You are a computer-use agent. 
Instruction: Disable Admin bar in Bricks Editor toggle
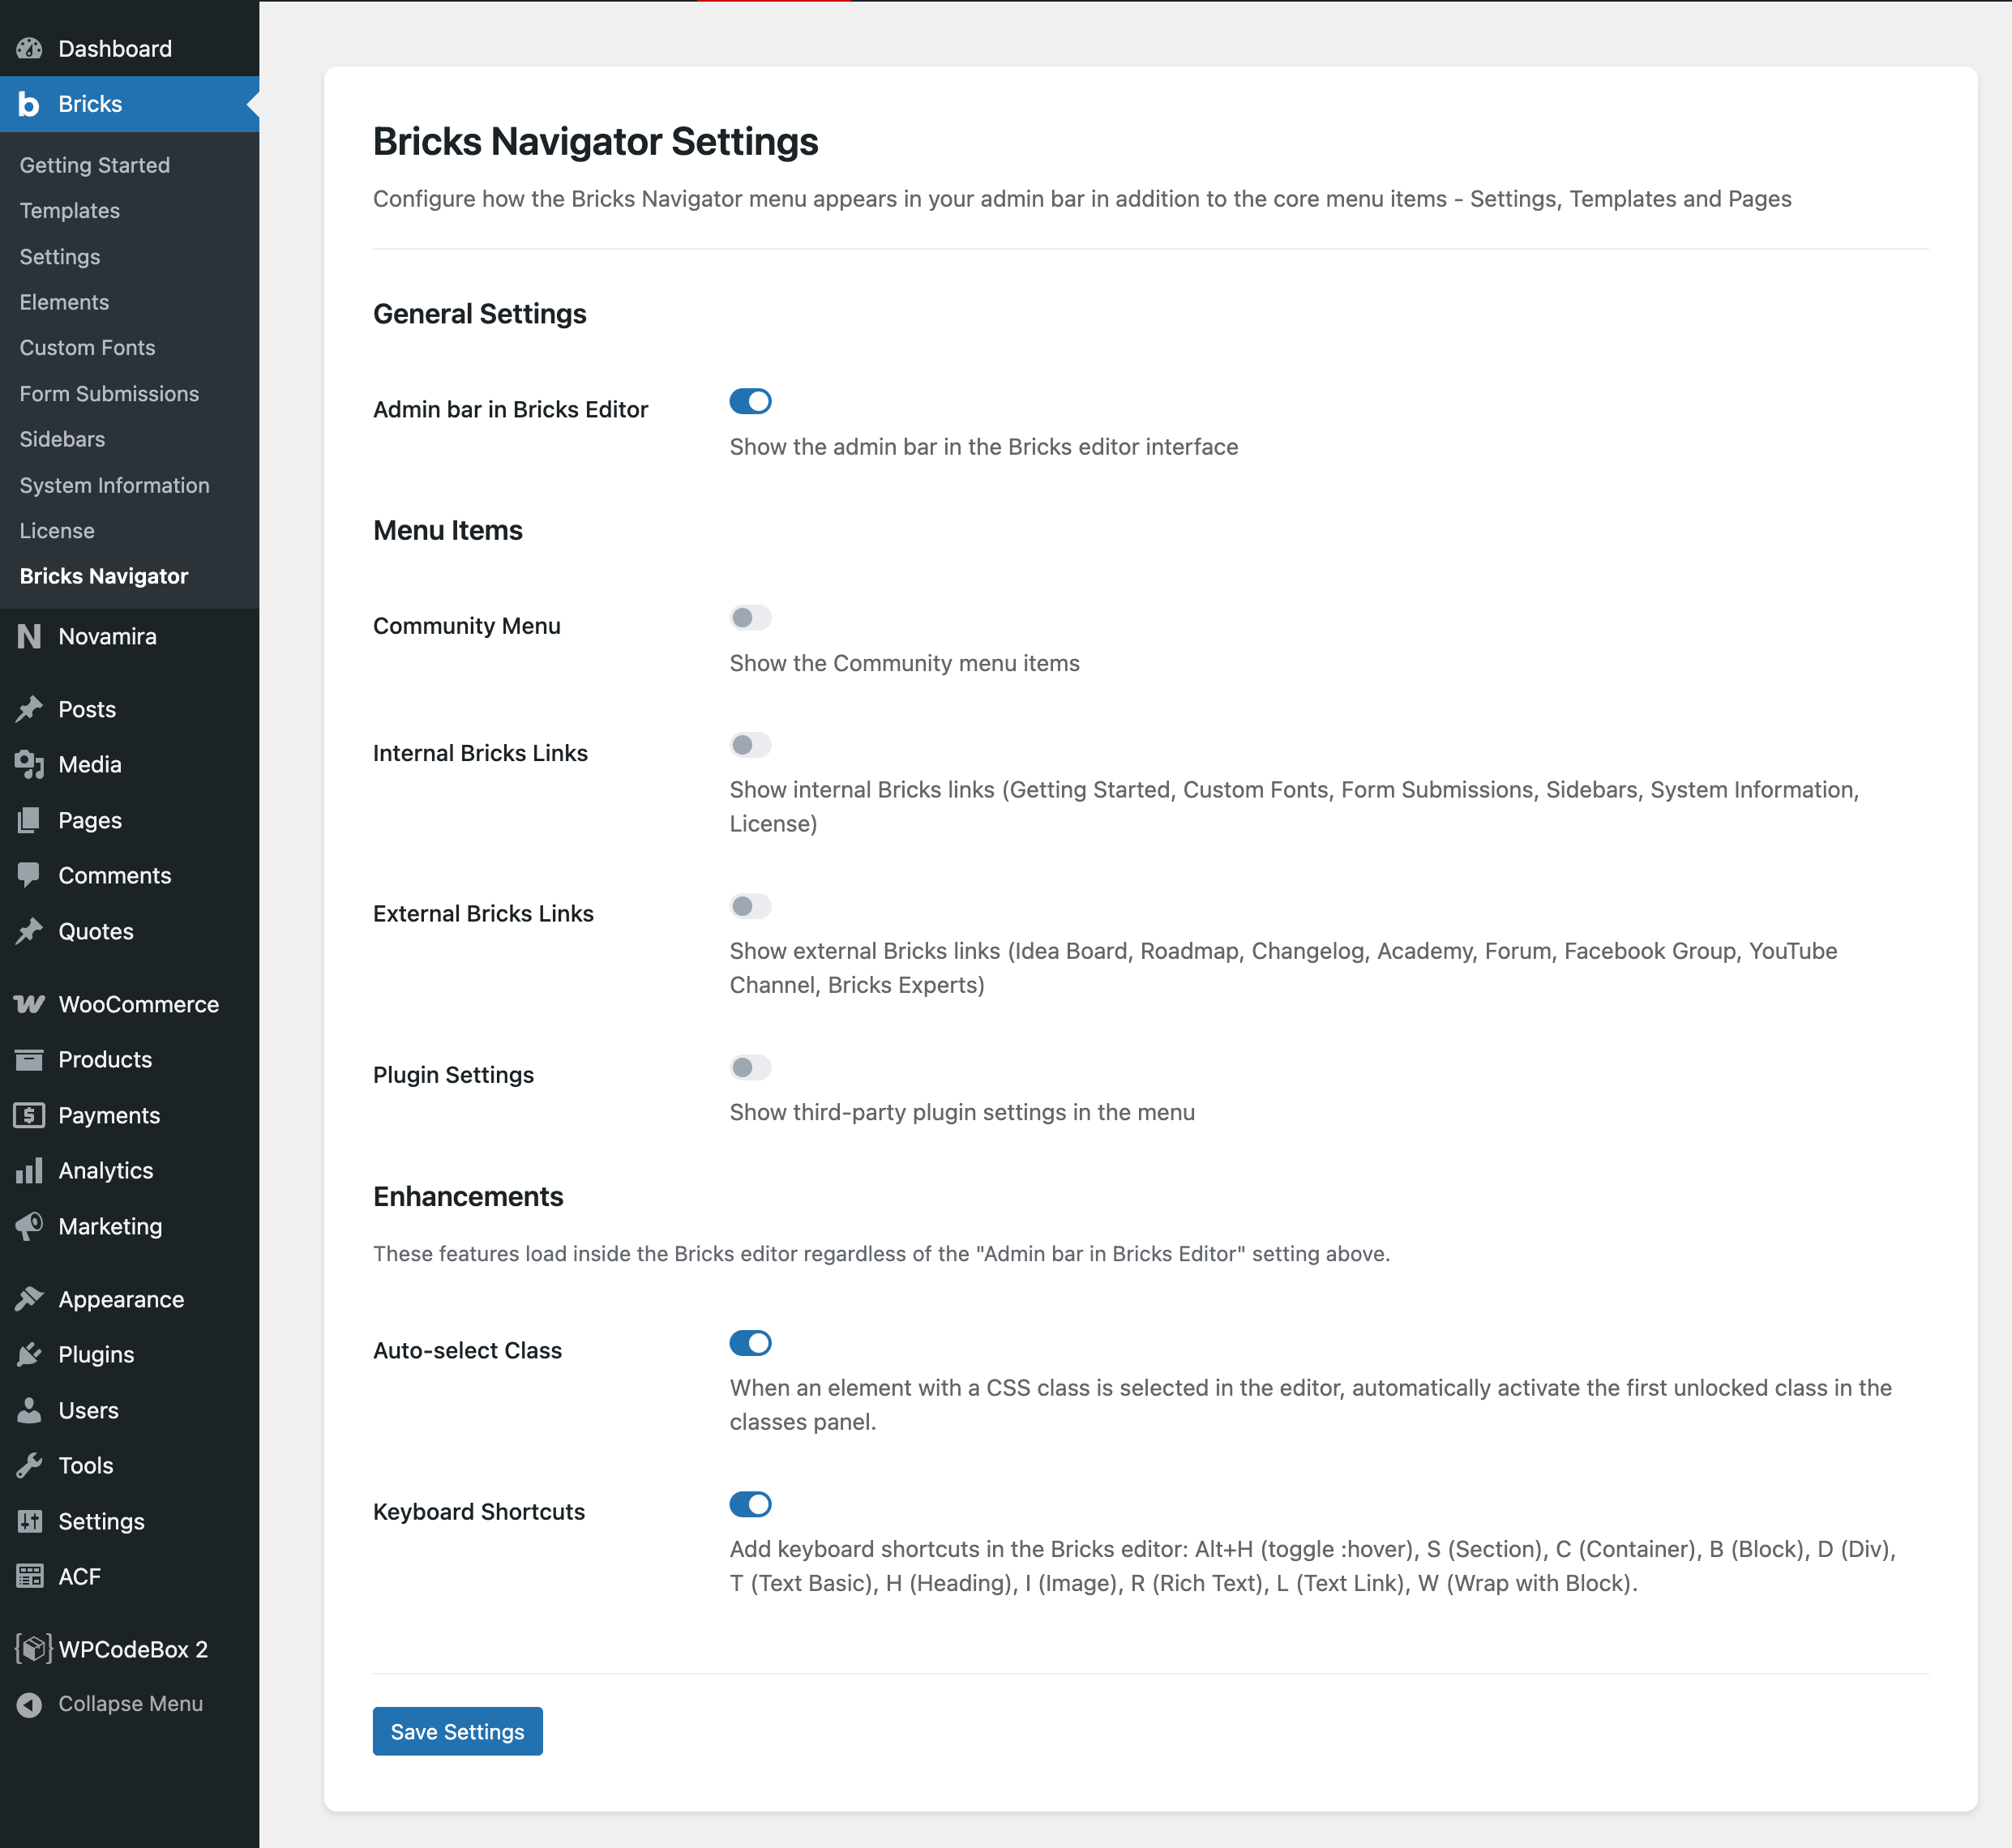[x=750, y=401]
